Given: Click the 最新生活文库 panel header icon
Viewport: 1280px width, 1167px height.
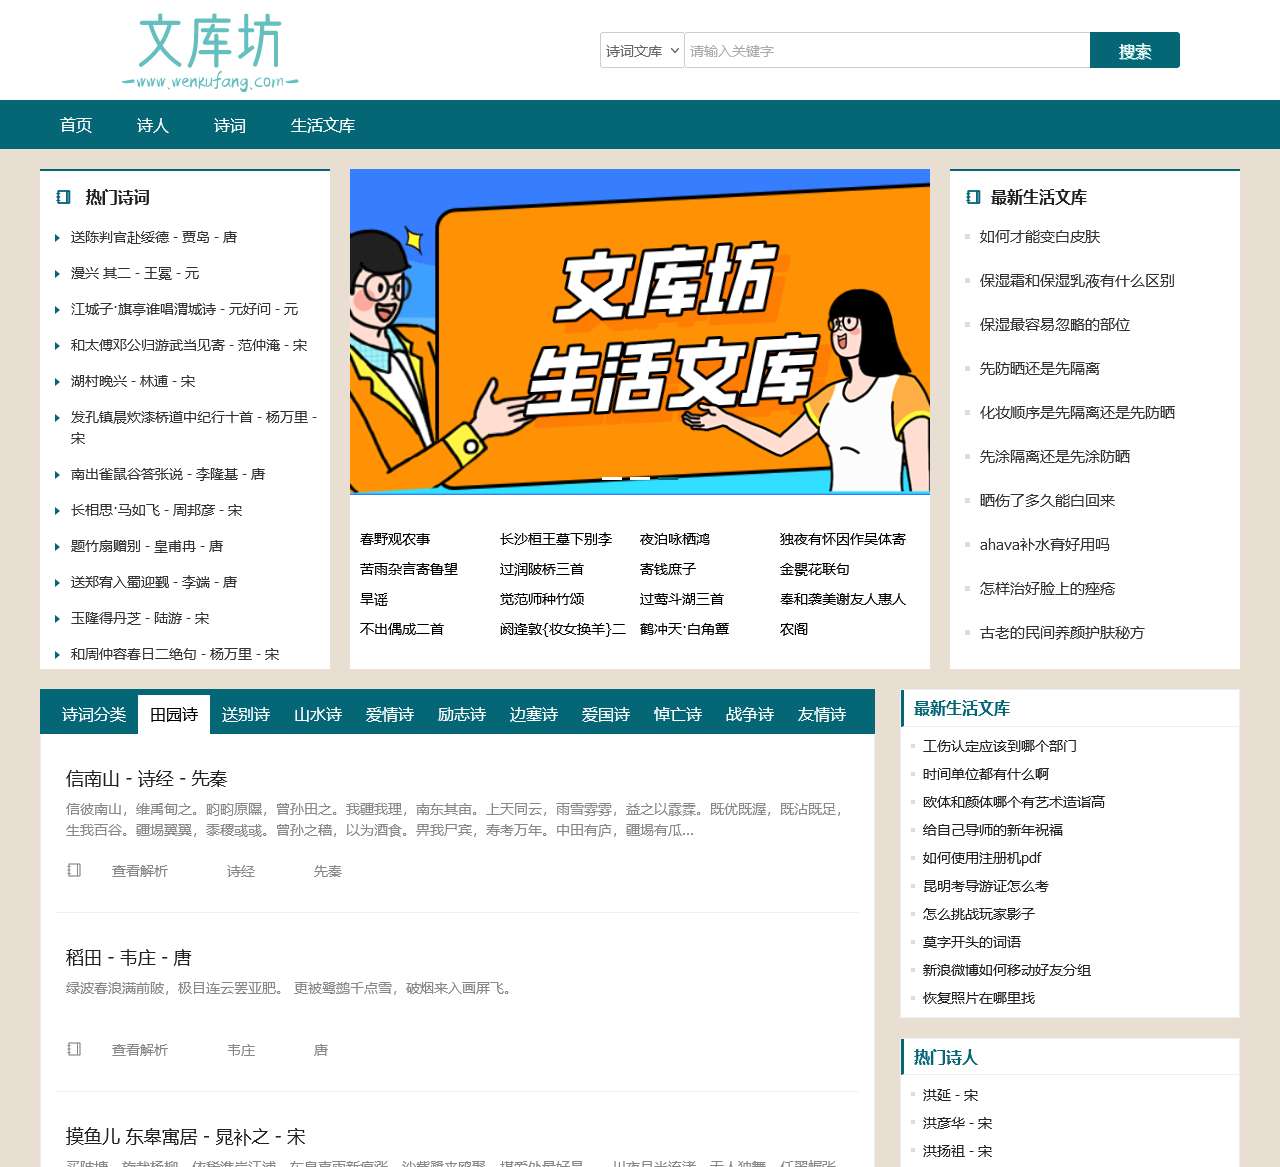Looking at the screenshot, I should 971,197.
